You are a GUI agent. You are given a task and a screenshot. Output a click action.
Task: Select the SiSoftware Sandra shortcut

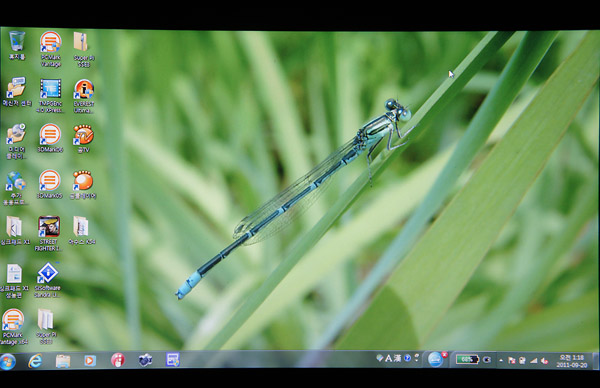(x=47, y=280)
